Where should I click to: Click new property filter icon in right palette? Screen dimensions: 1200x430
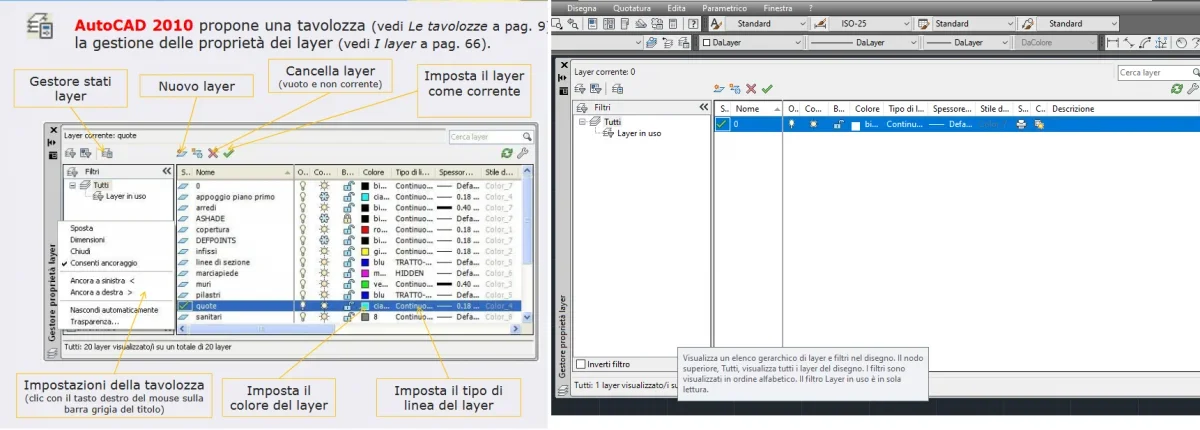click(x=580, y=89)
